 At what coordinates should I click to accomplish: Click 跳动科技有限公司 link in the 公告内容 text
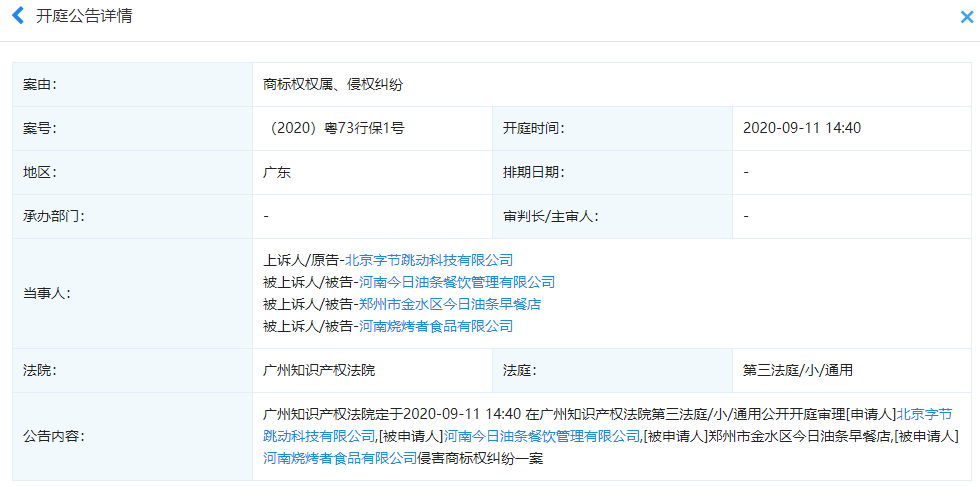coord(319,436)
